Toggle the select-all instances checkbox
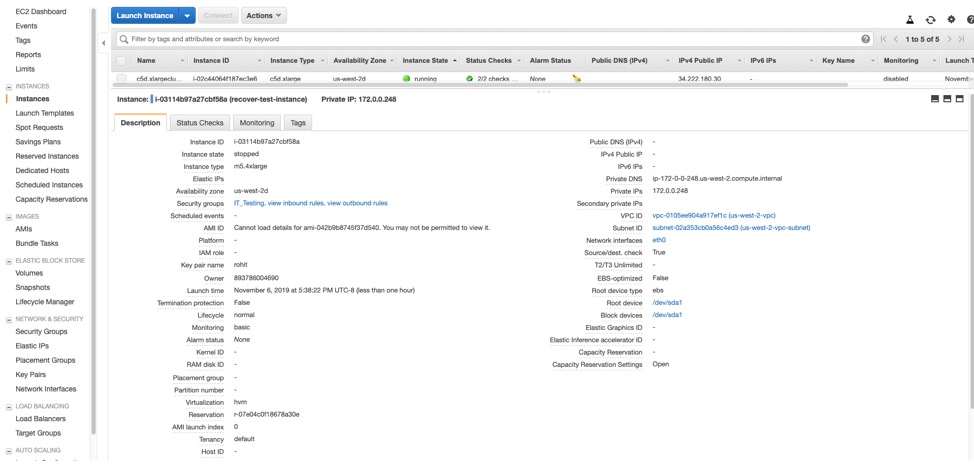 tap(122, 60)
